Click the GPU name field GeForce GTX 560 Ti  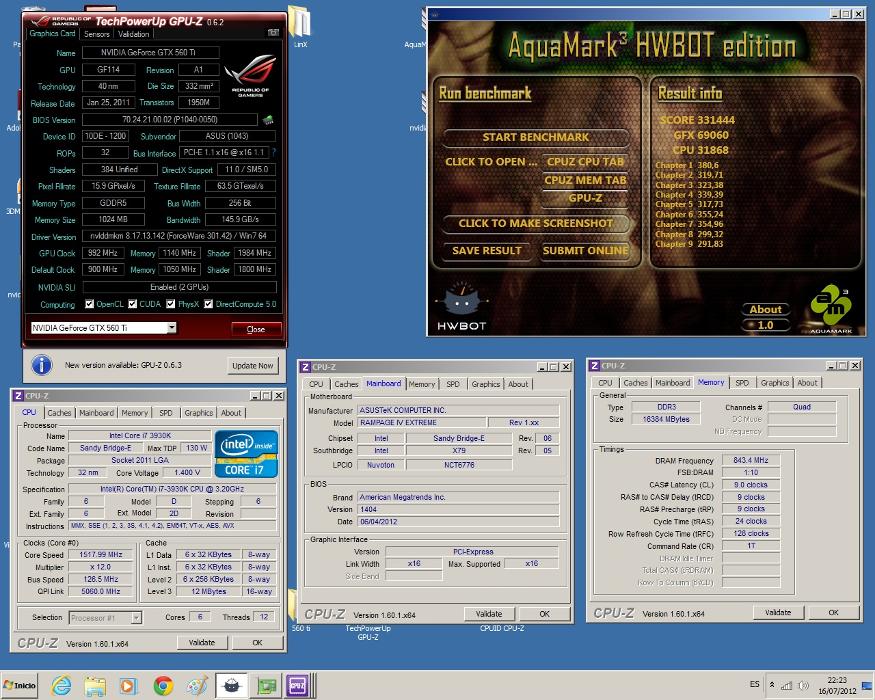[151, 52]
